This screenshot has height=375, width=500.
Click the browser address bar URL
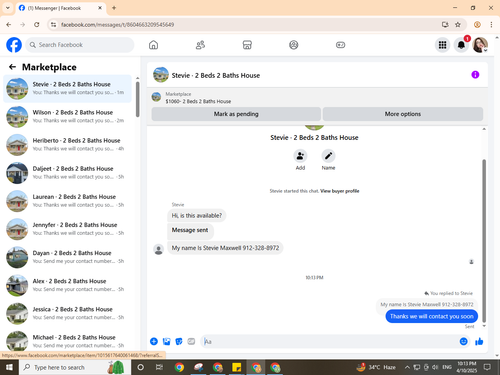pos(117,25)
